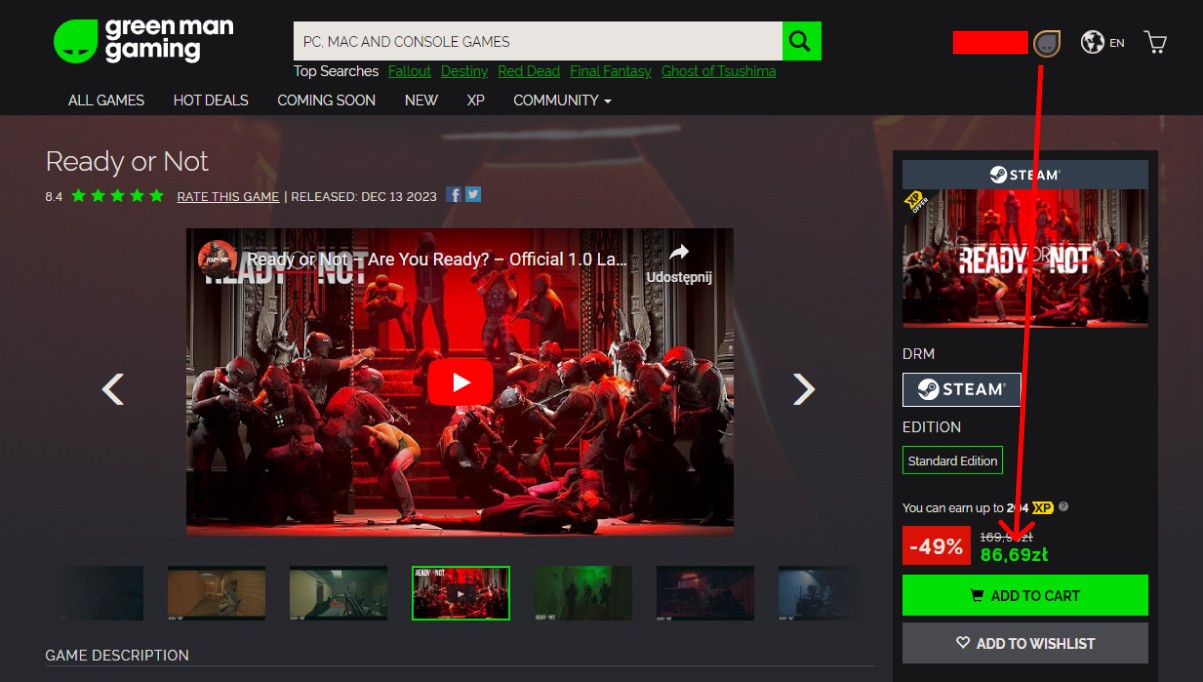Share on Twitter icon
The height and width of the screenshot is (682, 1203).
473,195
